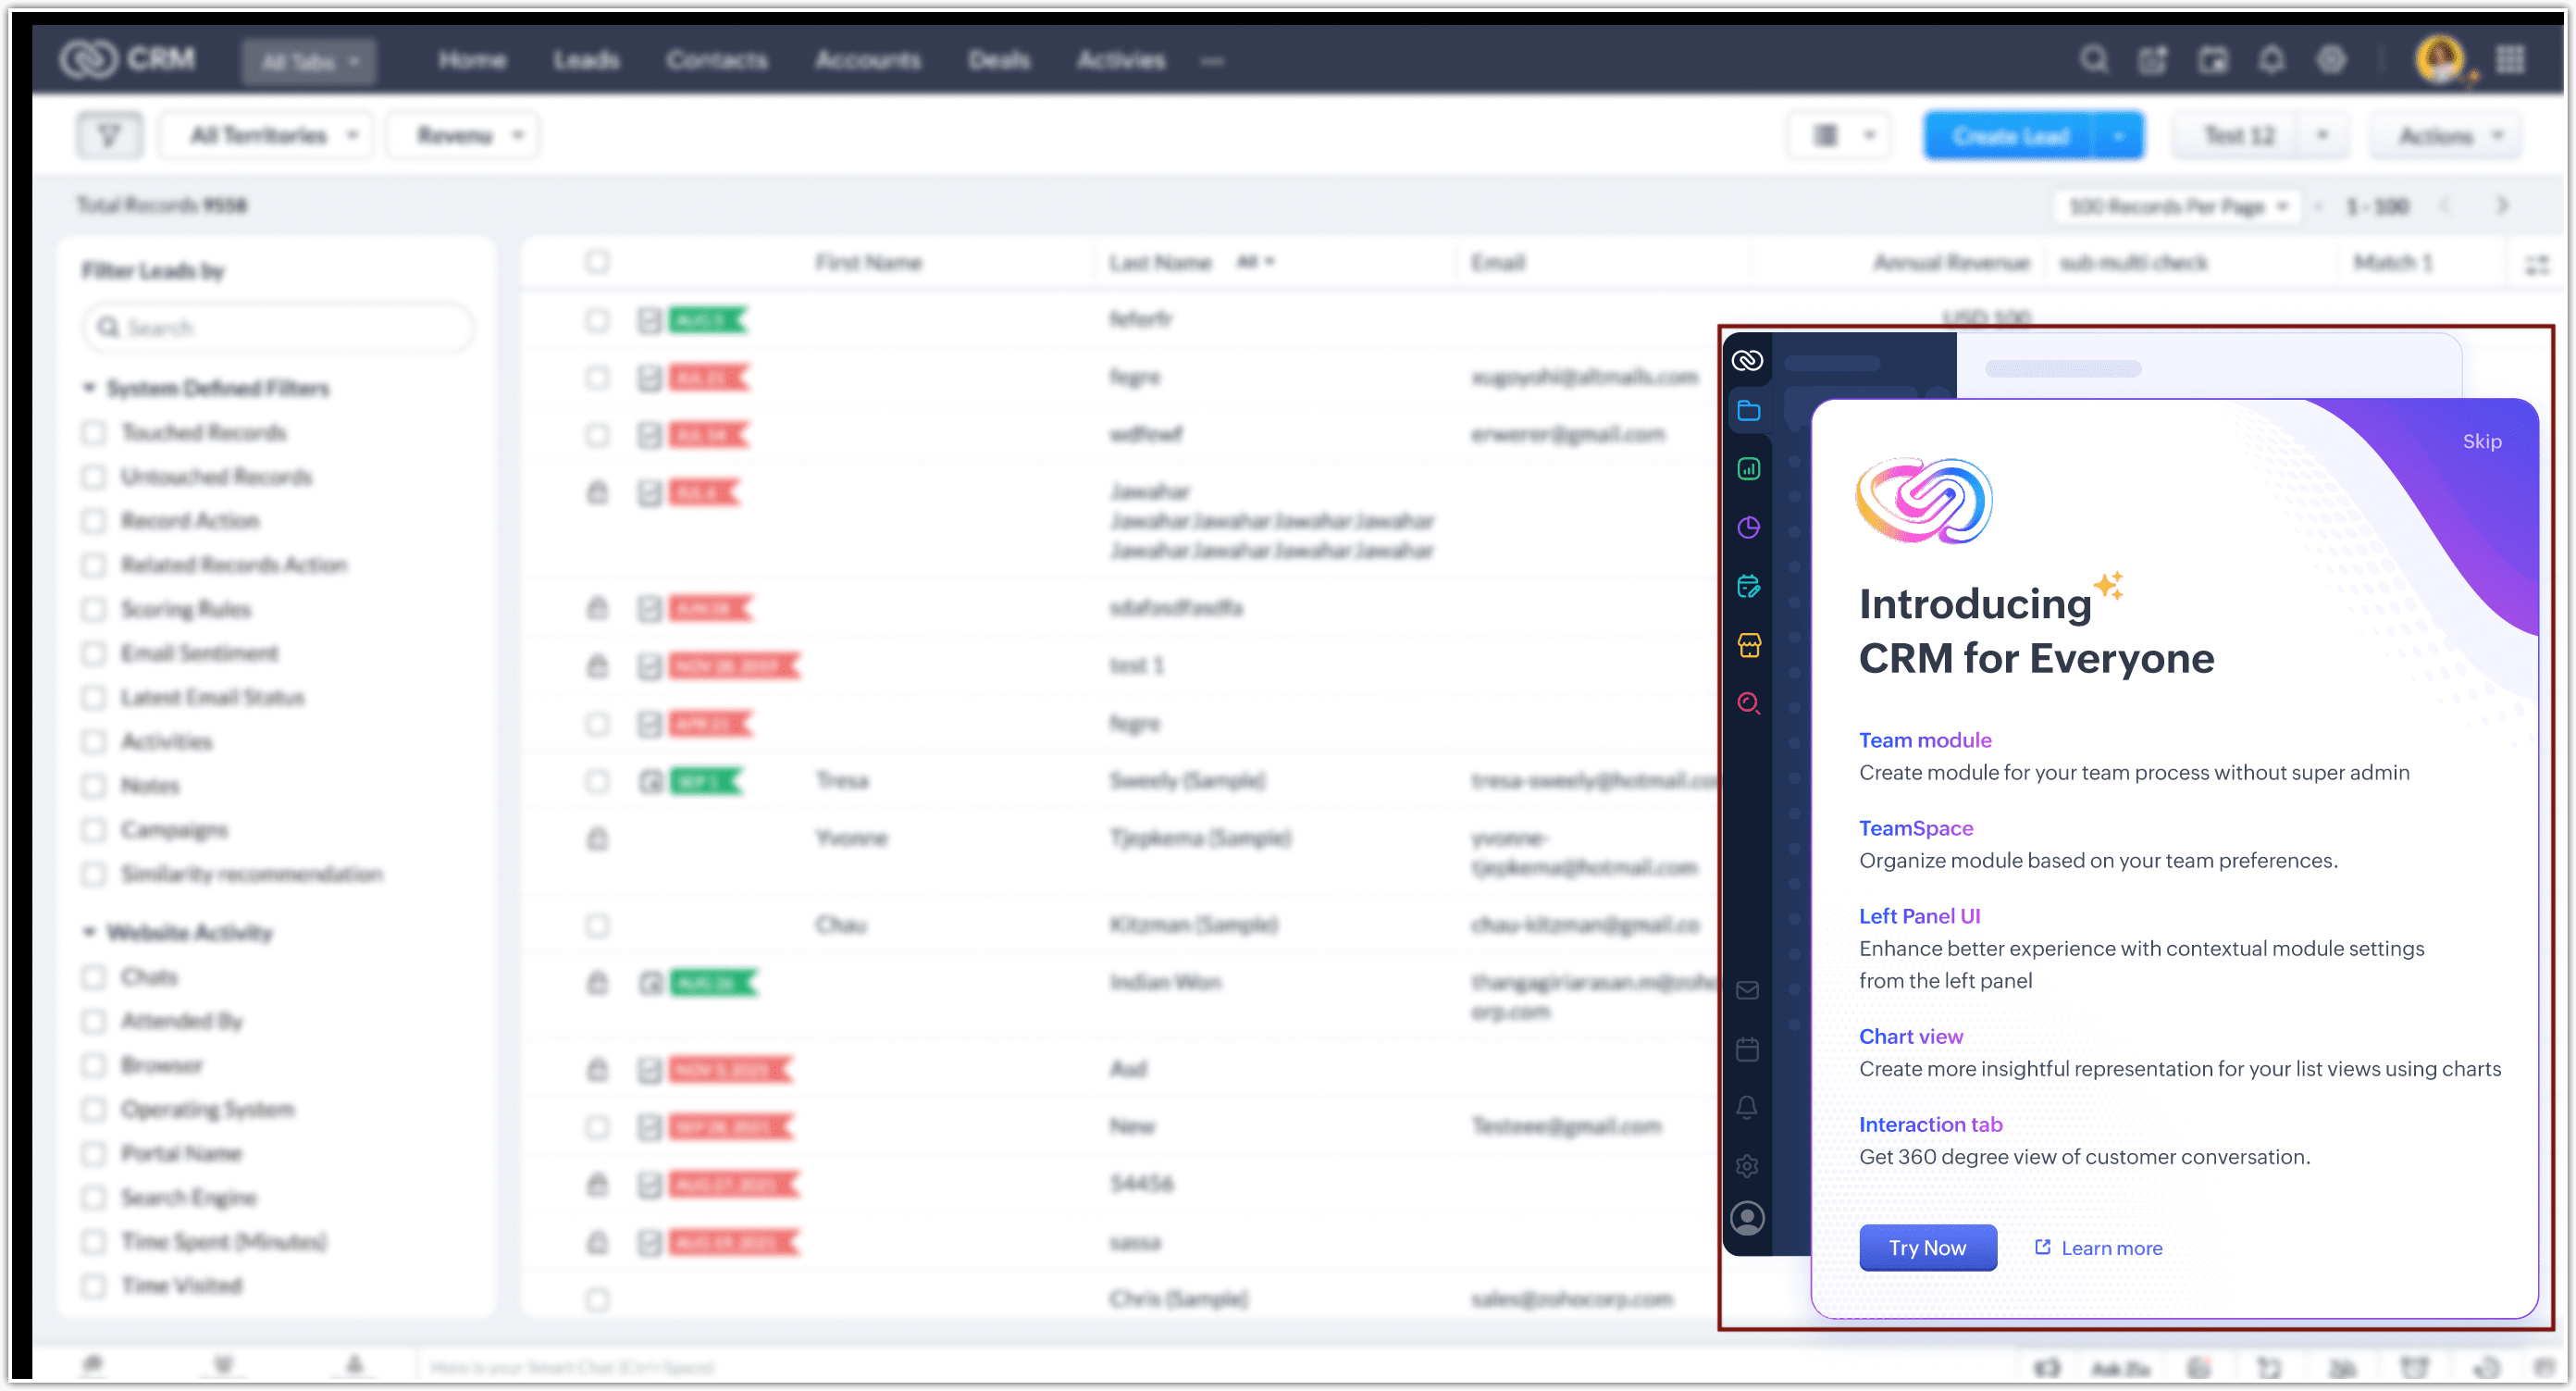The image size is (2576, 1391).
Task: Click the filter funnel icon
Action: [x=110, y=135]
